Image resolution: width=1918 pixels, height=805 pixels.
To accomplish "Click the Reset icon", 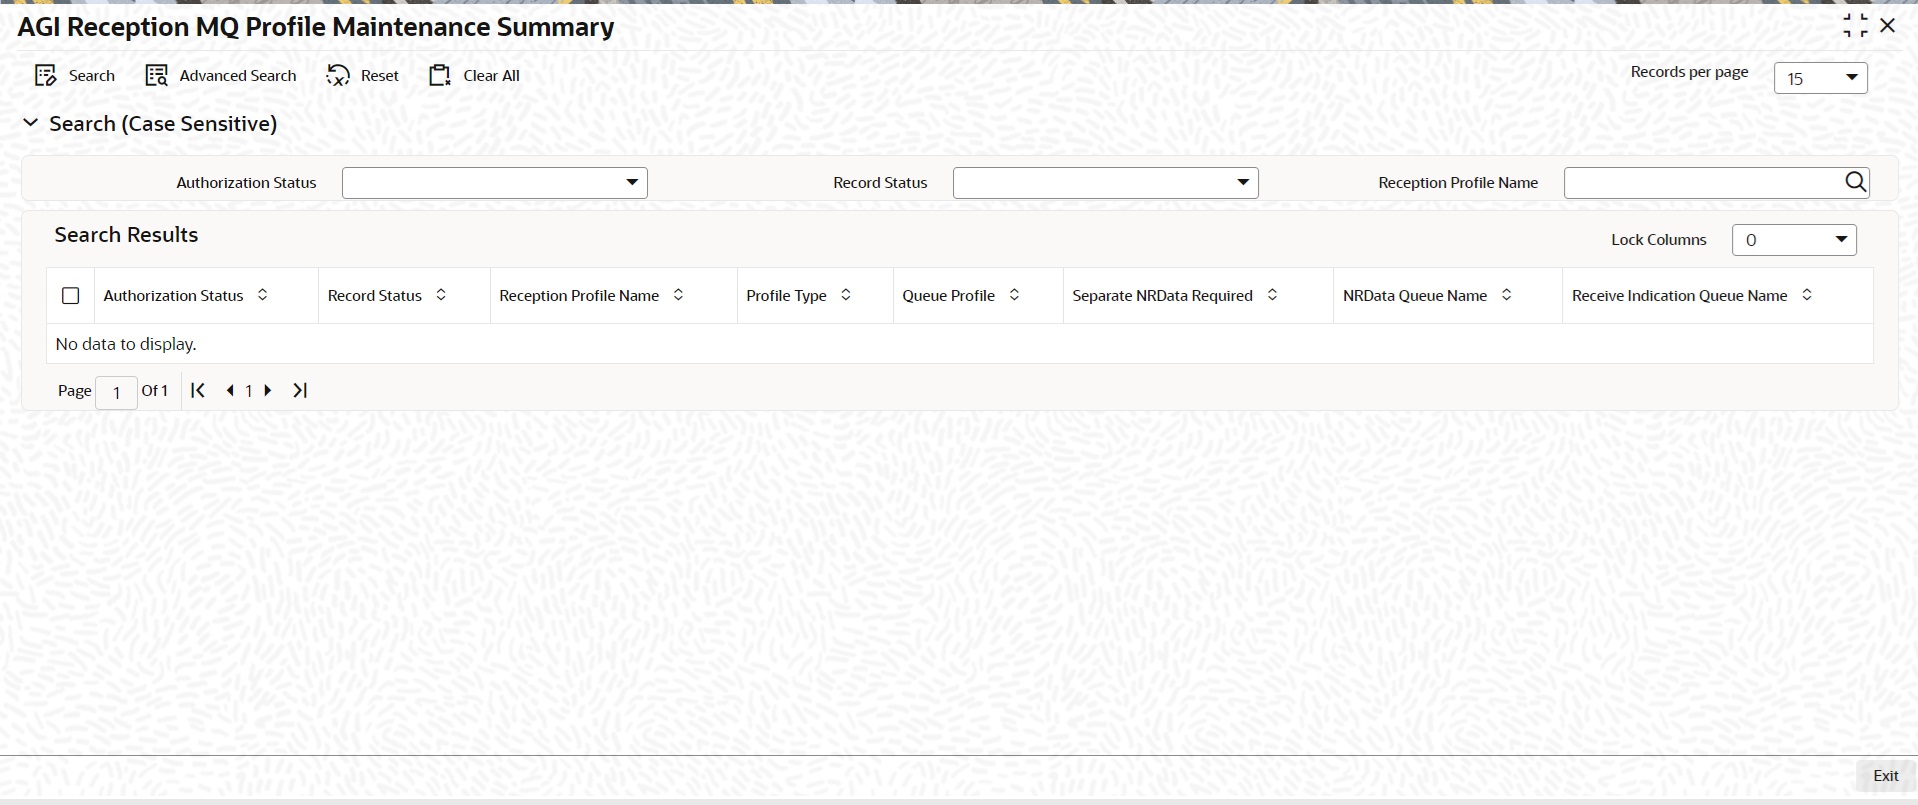I will [x=338, y=76].
